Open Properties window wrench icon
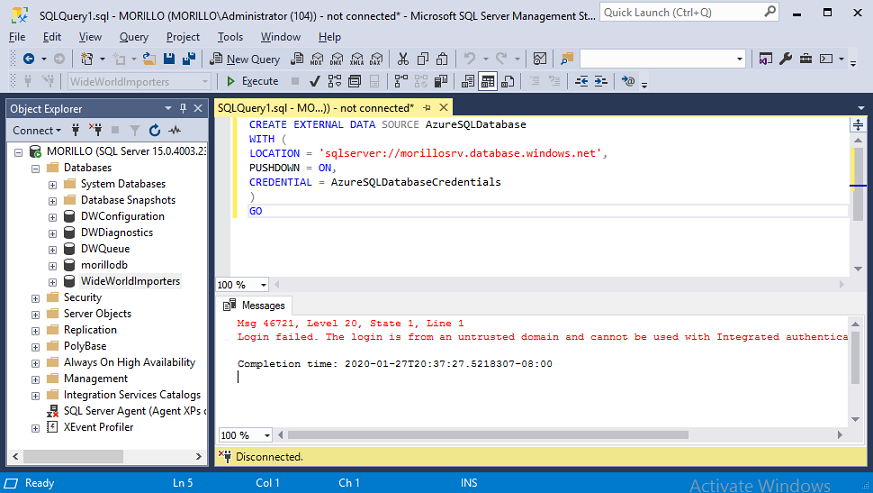Viewport: 873px width, 493px height. click(786, 58)
